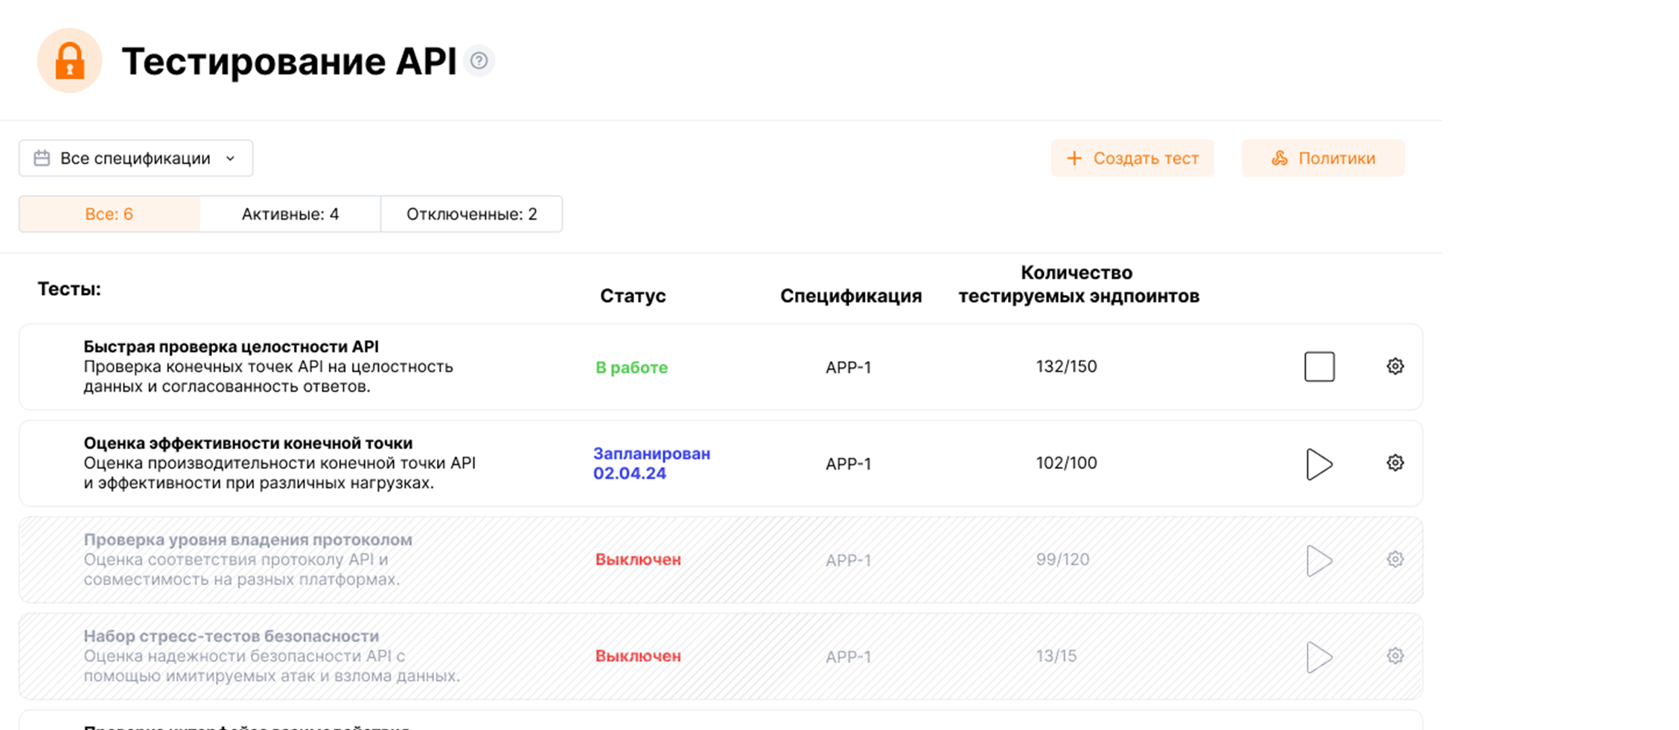Open settings gear for Быстрая проверка целостности API
Image resolution: width=1679 pixels, height=730 pixels.
pyautogui.click(x=1395, y=367)
